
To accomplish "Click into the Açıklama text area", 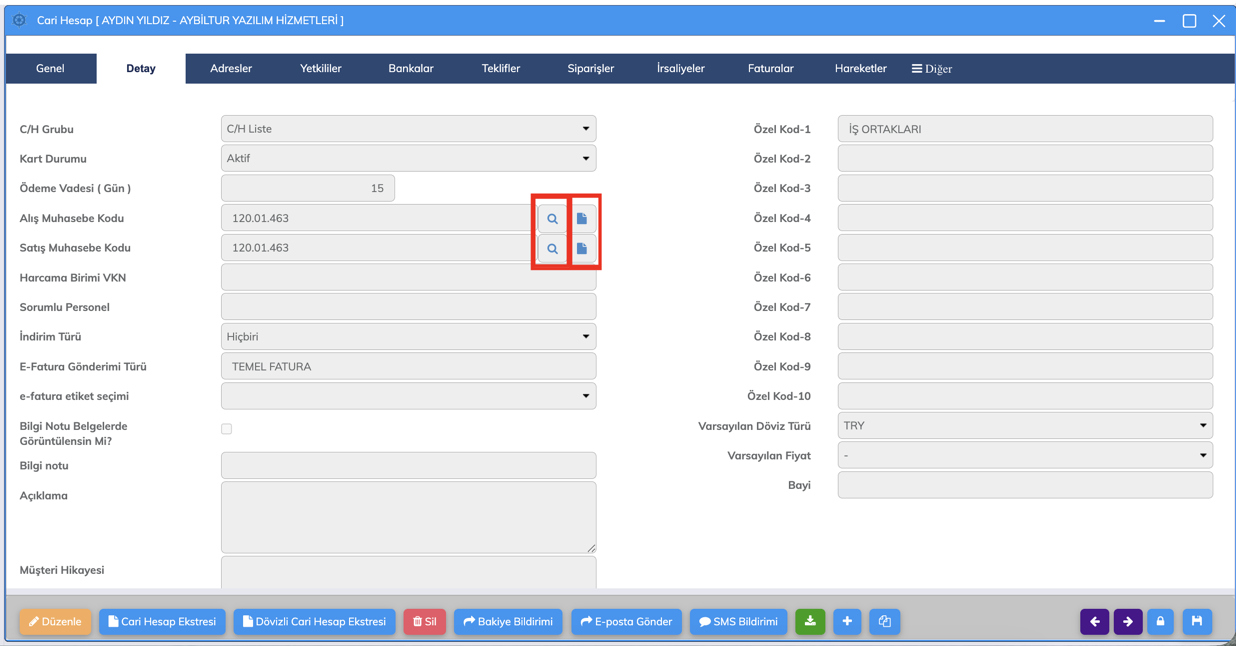I will coord(408,517).
